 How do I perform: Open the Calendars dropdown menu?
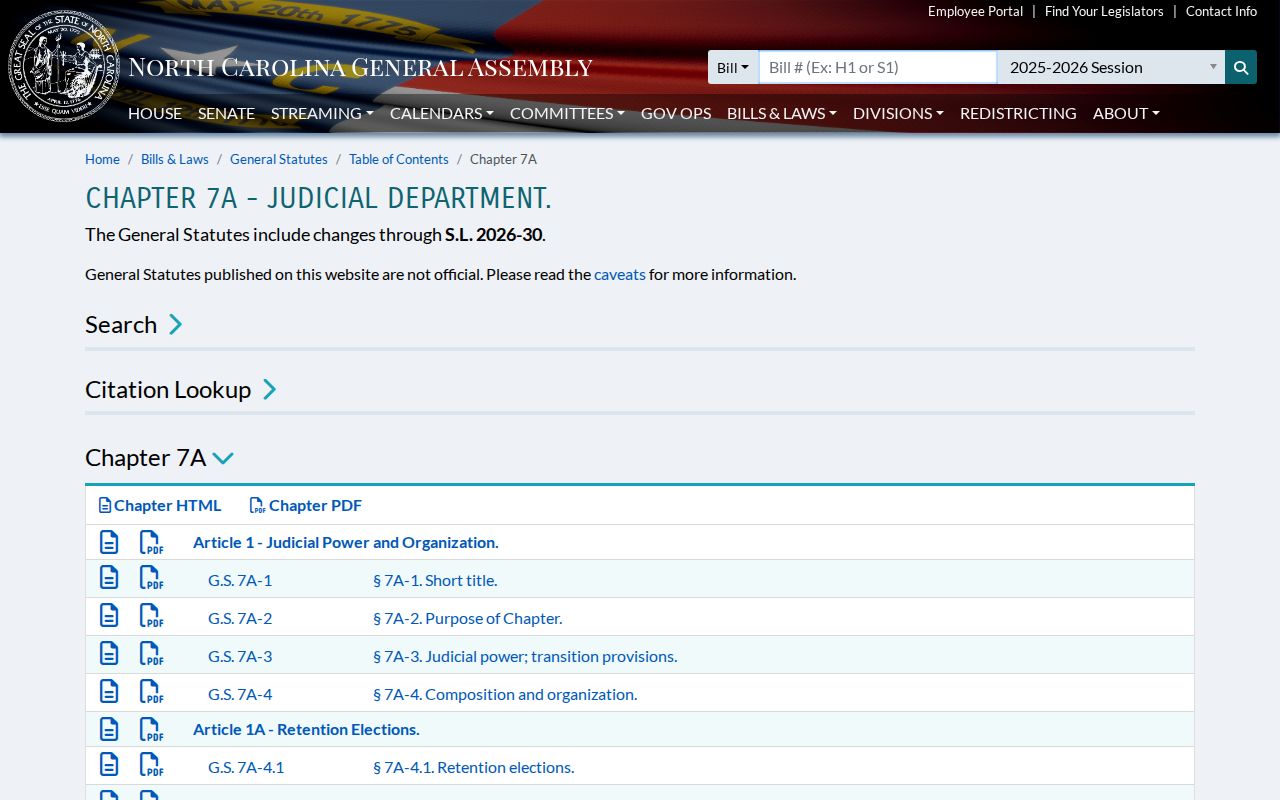pyautogui.click(x=442, y=113)
